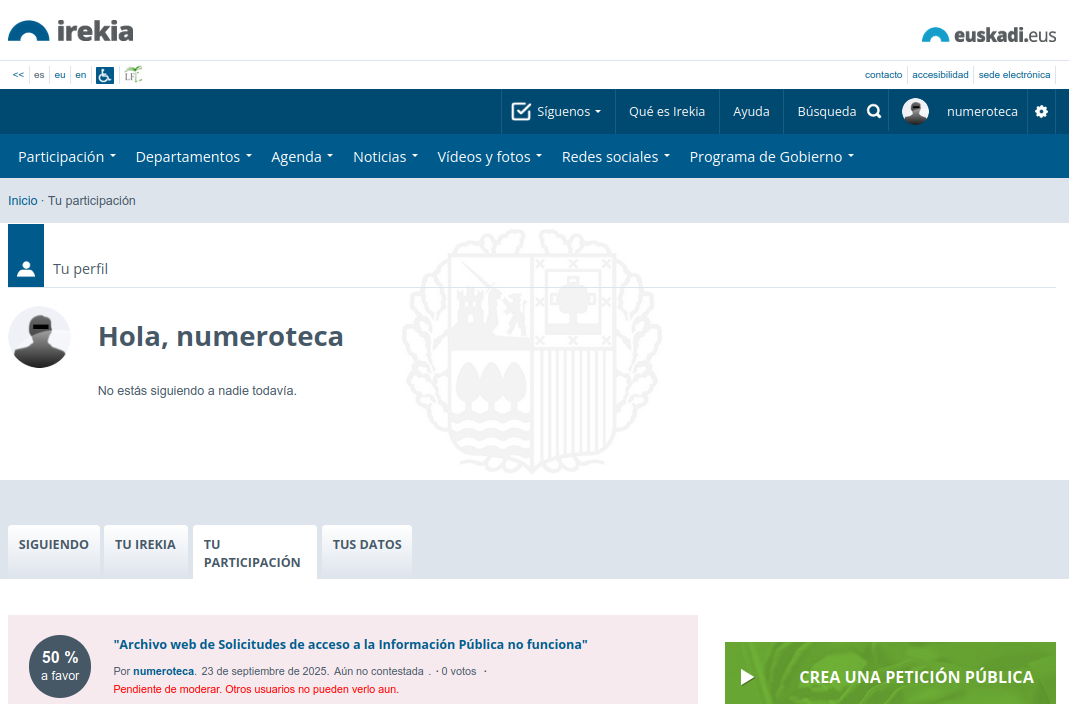Viewport: 1069px width, 704px height.
Task: Click the search magnifier icon
Action: click(x=873, y=112)
